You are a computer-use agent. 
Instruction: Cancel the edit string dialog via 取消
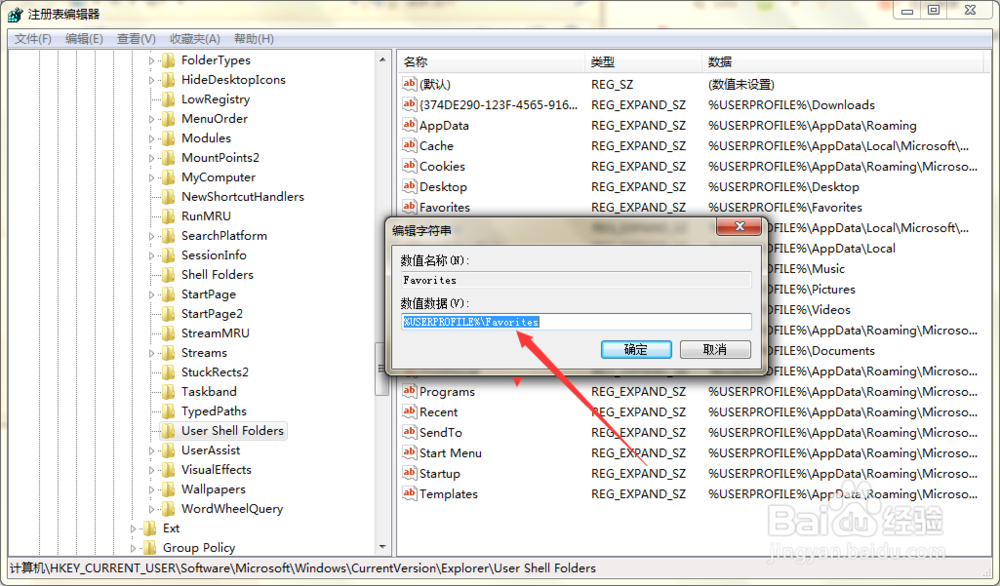click(715, 349)
